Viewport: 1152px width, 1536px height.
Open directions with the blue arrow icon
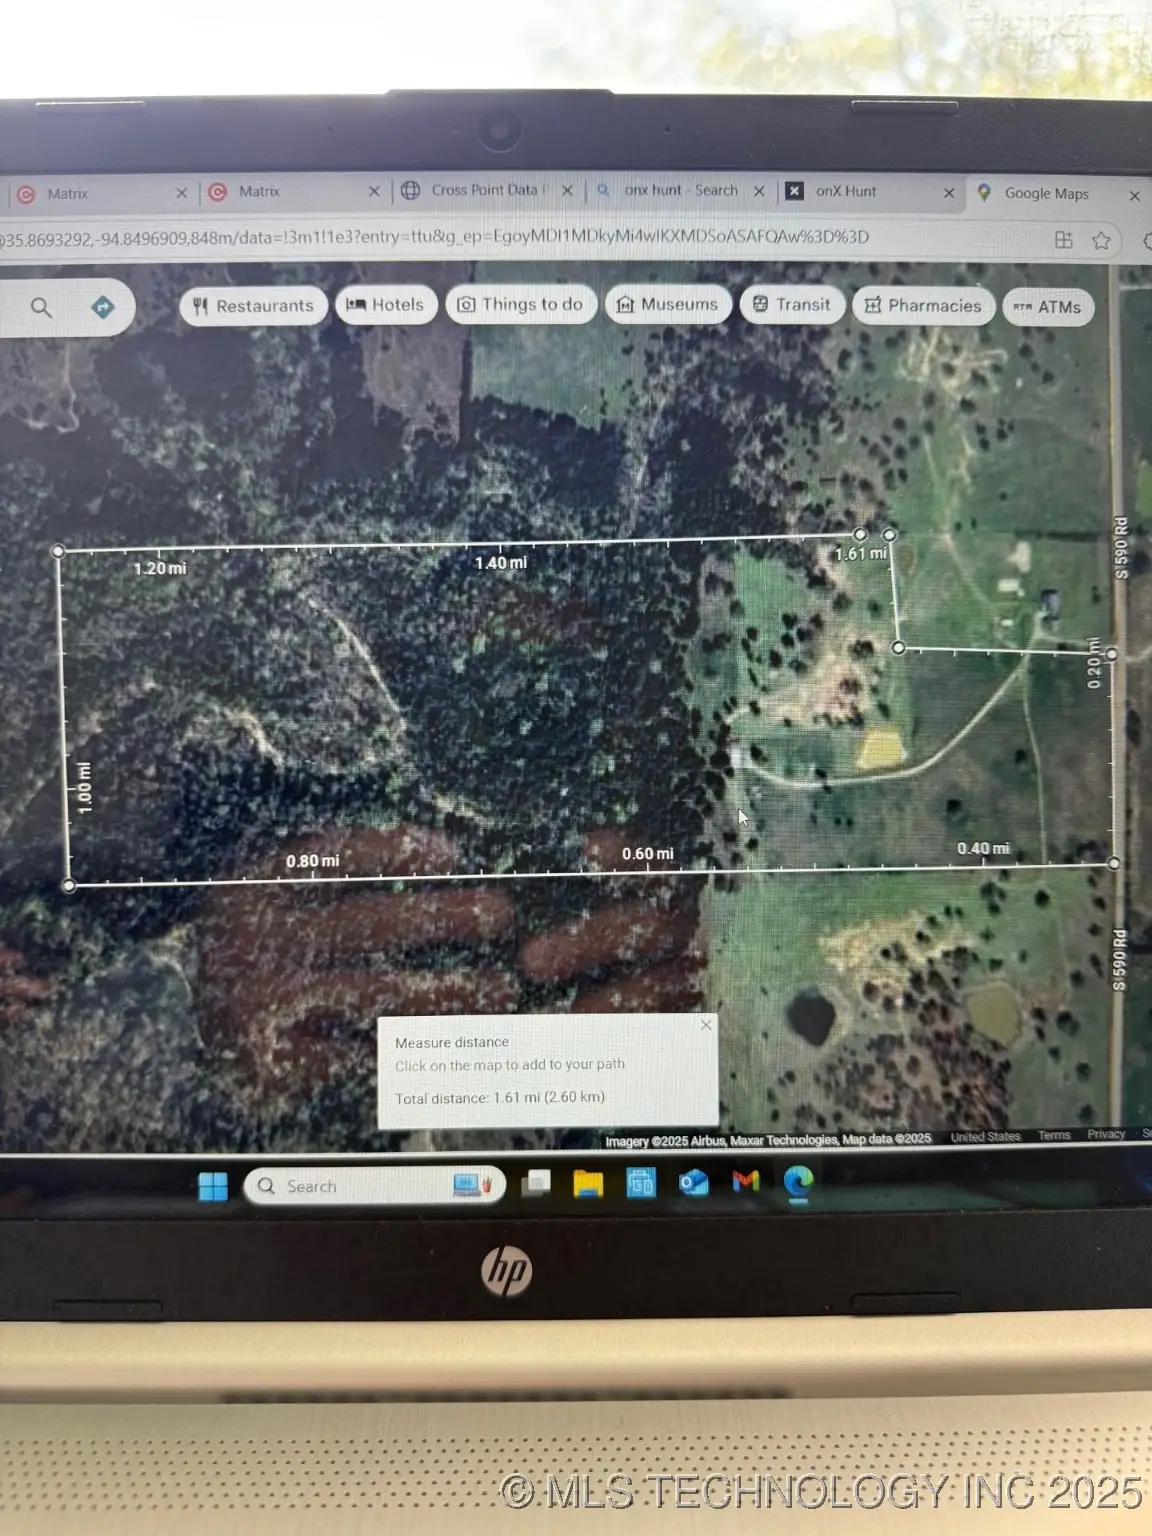(103, 307)
